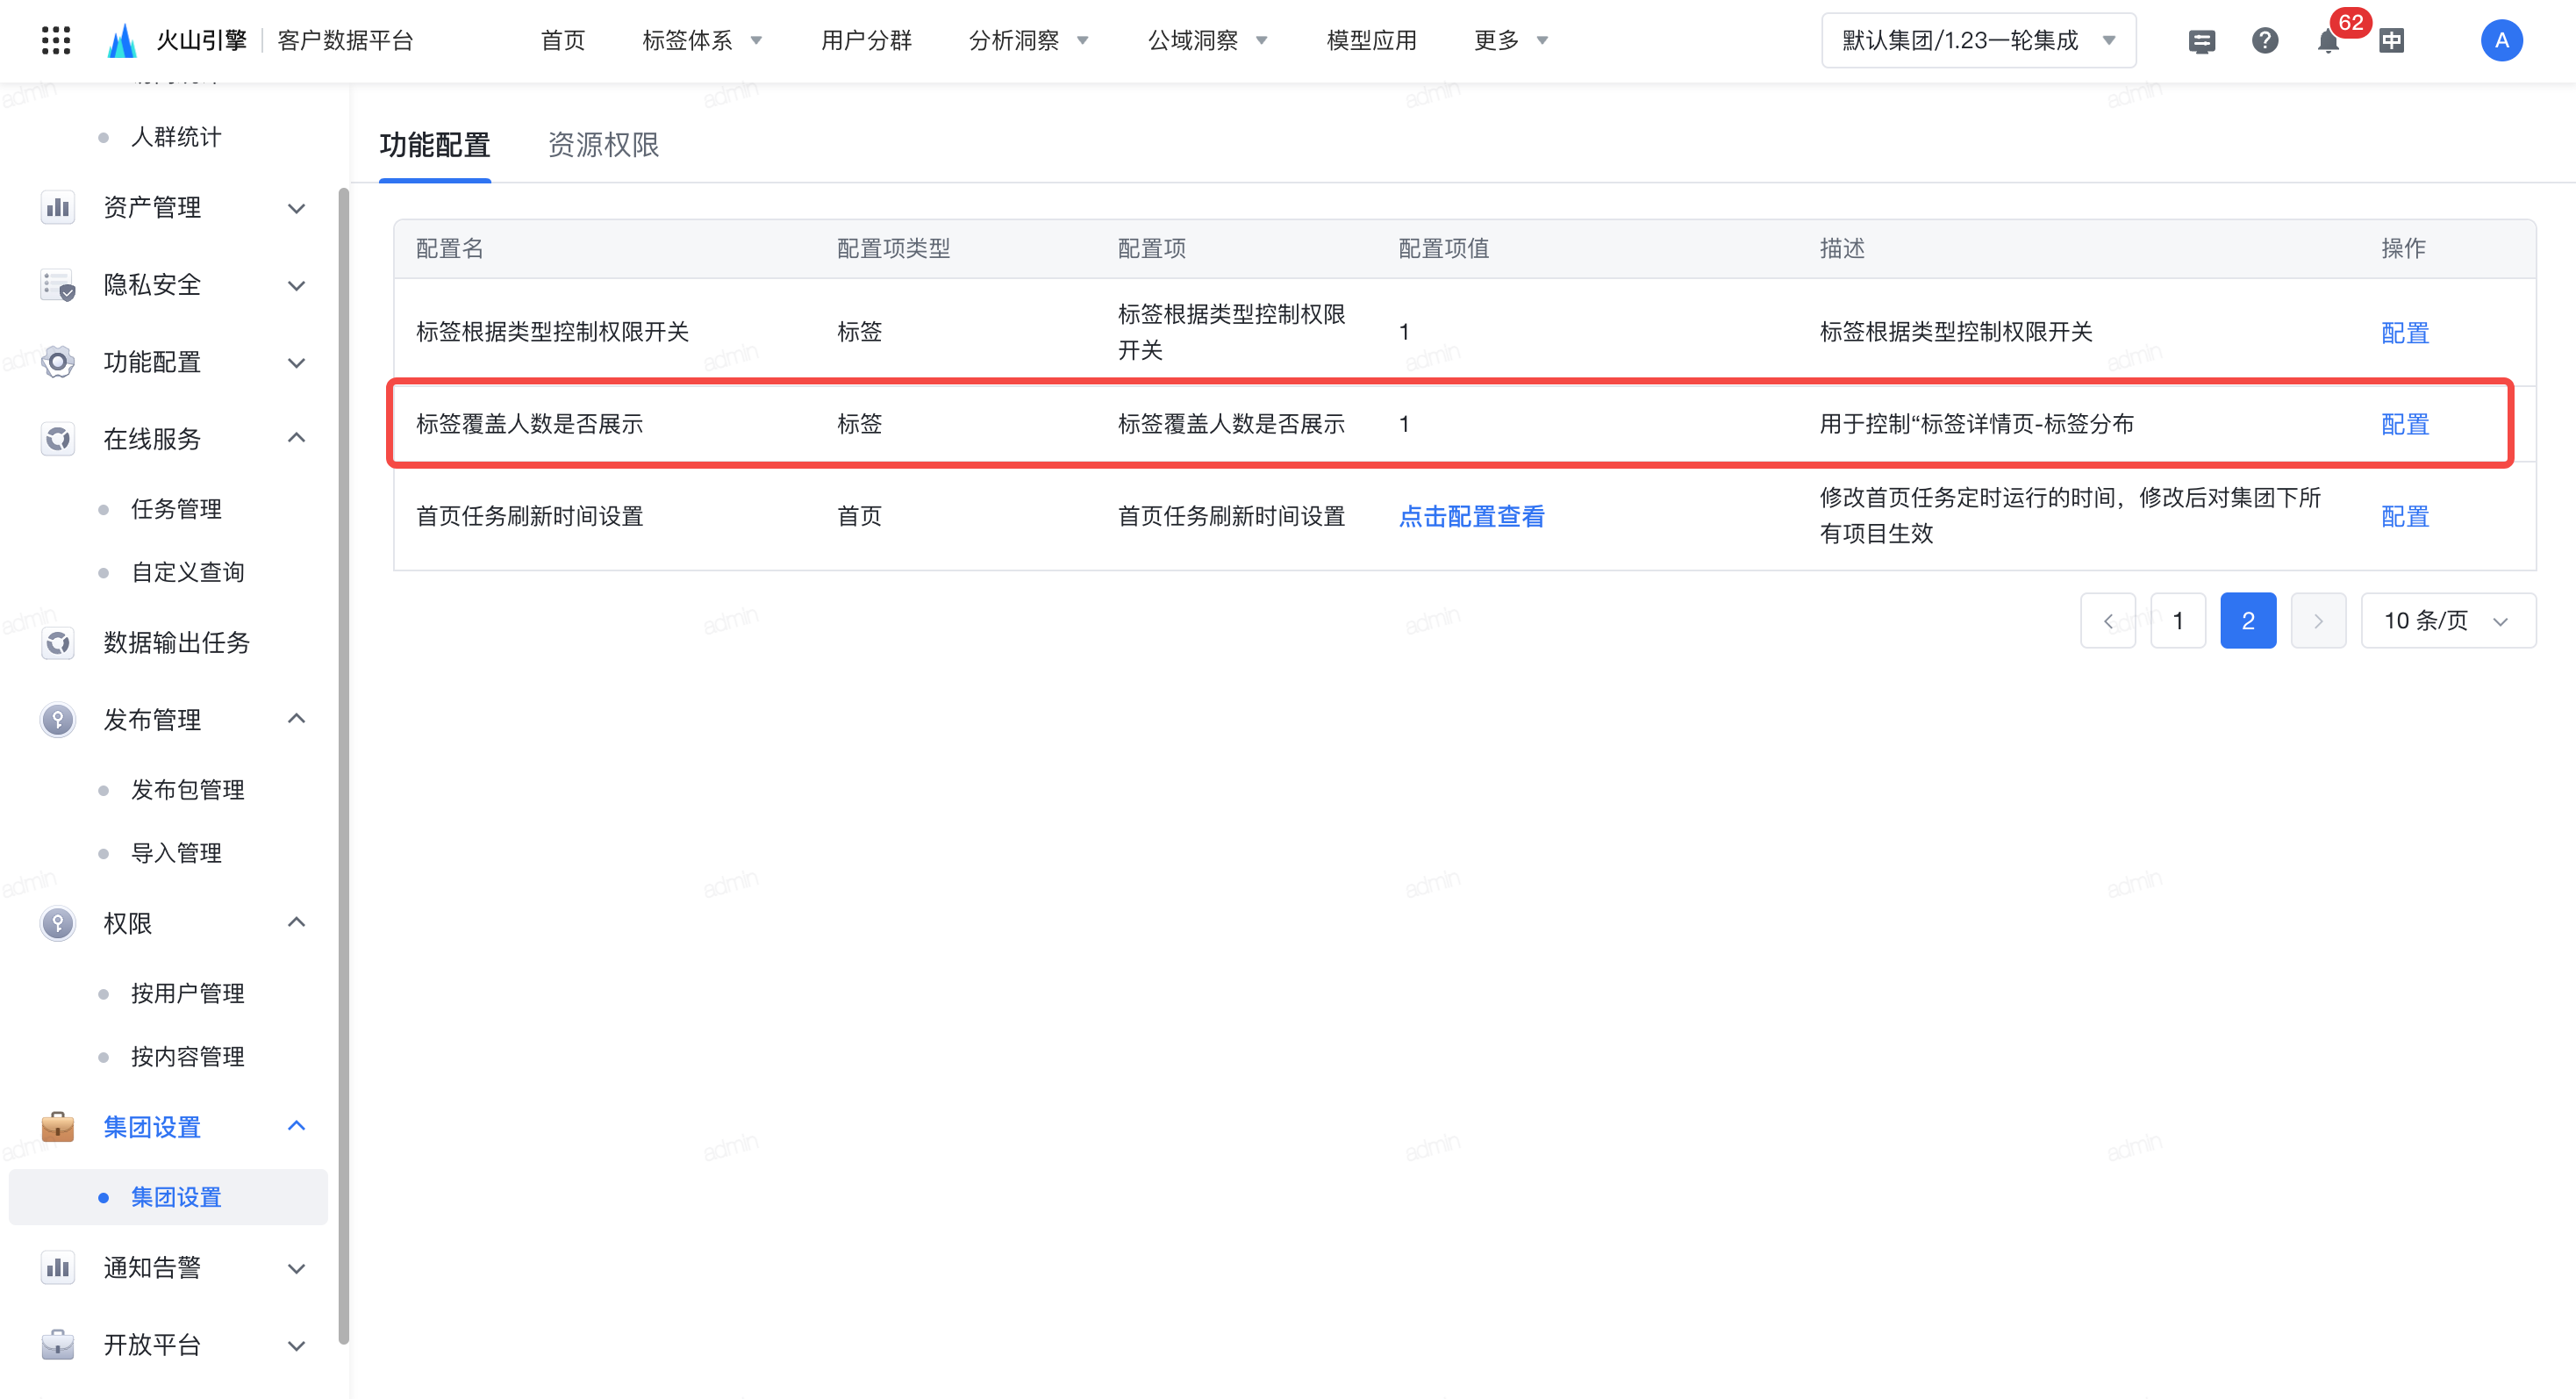Collapse the 在线服务 sidebar section
Screen dimensions: 2576x1399
point(296,438)
